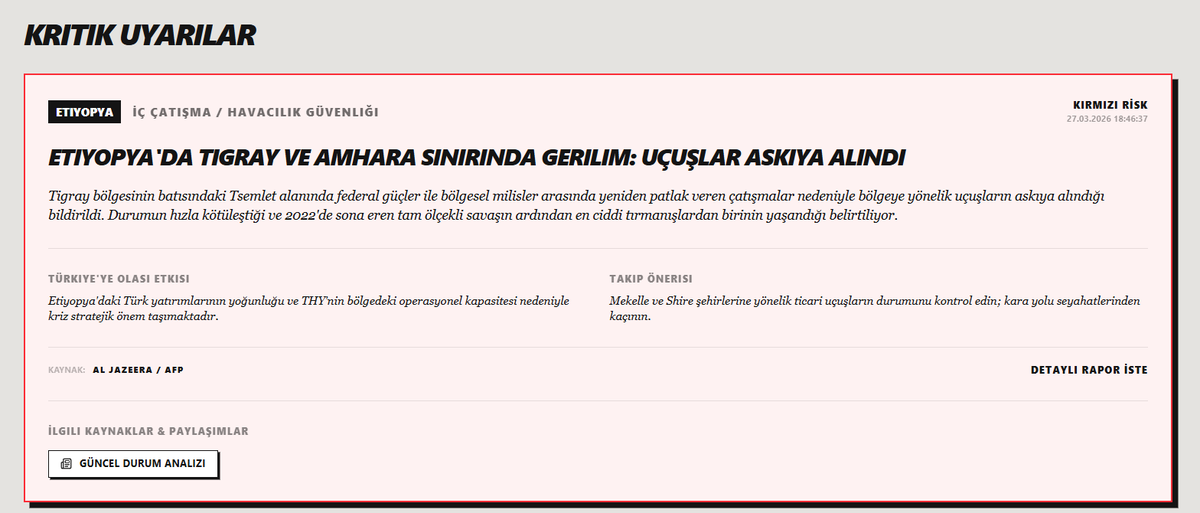Click the summary paragraph about Tsemlet clashes
This screenshot has width=1200, height=513.
coord(576,205)
